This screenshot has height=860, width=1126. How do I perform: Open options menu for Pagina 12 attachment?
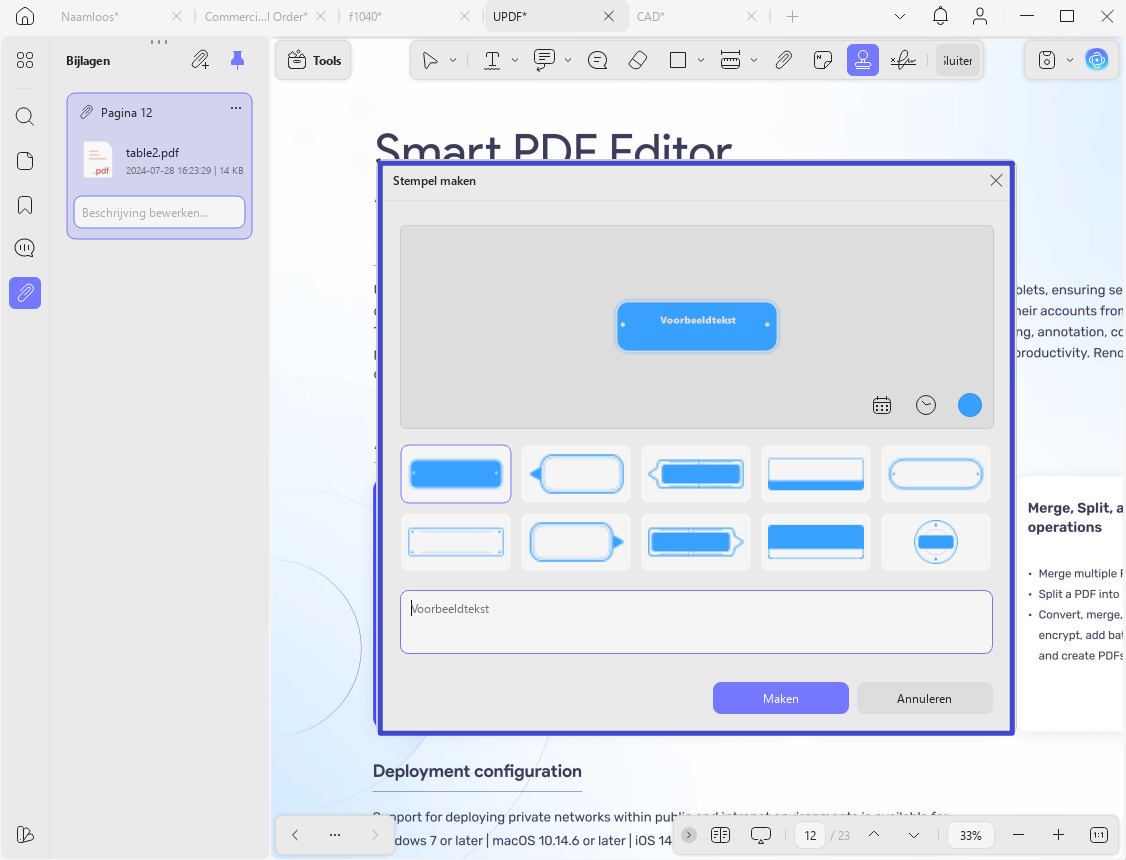click(236, 108)
